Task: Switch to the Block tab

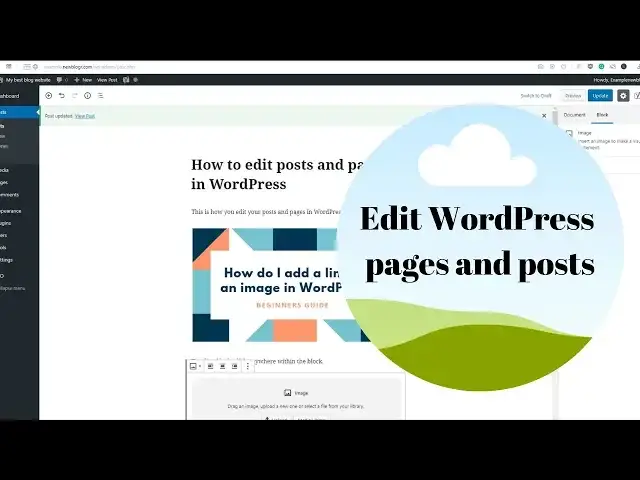Action: 602,115
